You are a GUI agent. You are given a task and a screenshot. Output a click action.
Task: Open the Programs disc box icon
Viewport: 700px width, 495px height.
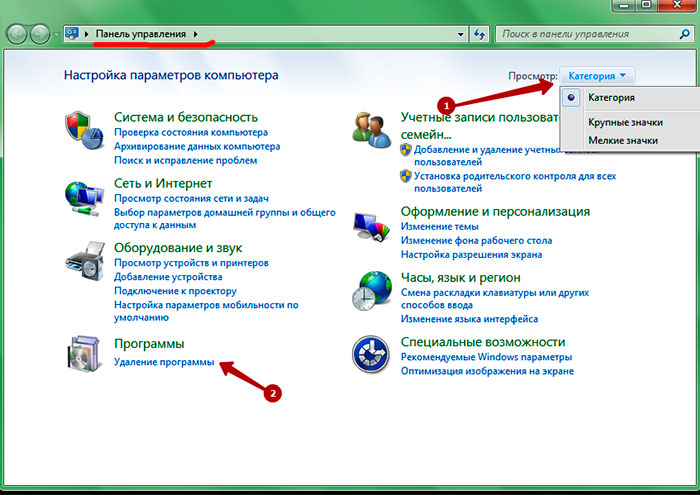pyautogui.click(x=84, y=354)
